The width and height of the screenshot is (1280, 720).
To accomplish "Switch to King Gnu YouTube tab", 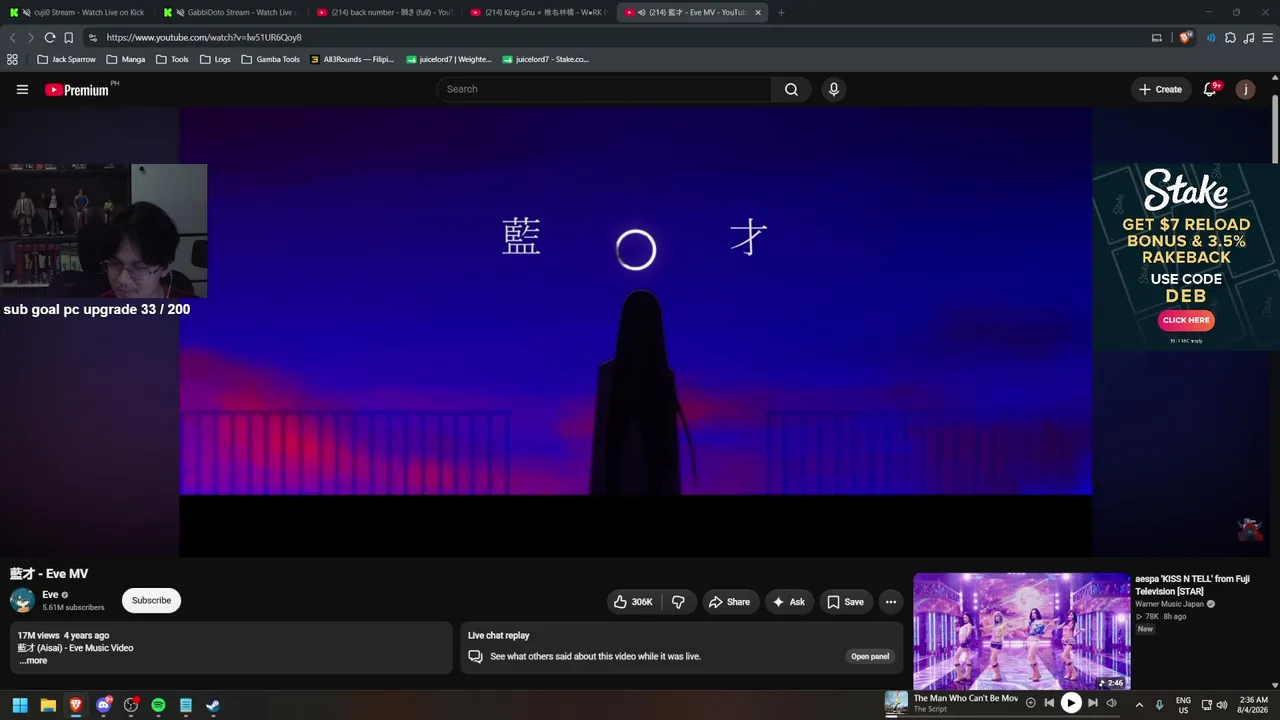I will tap(538, 13).
